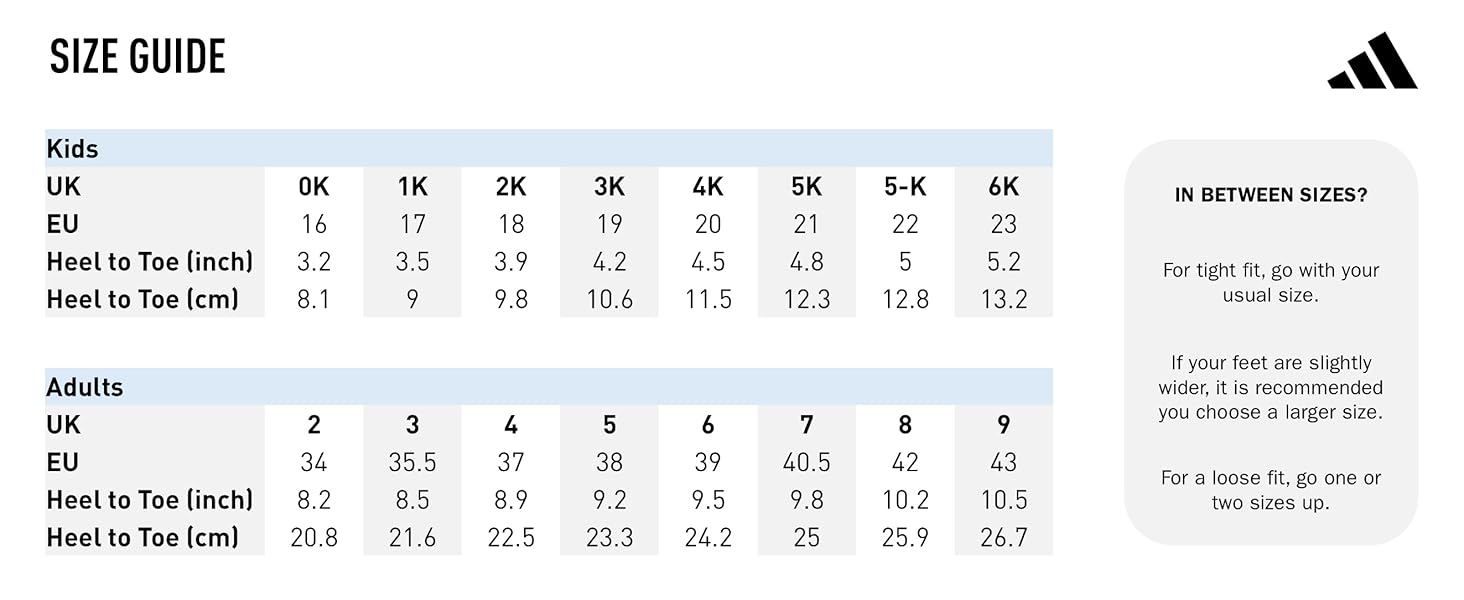Screen dimensions: 1464x600
Task: Click Heel to Toe (cm) label in Adults table
Action: [x=143, y=538]
